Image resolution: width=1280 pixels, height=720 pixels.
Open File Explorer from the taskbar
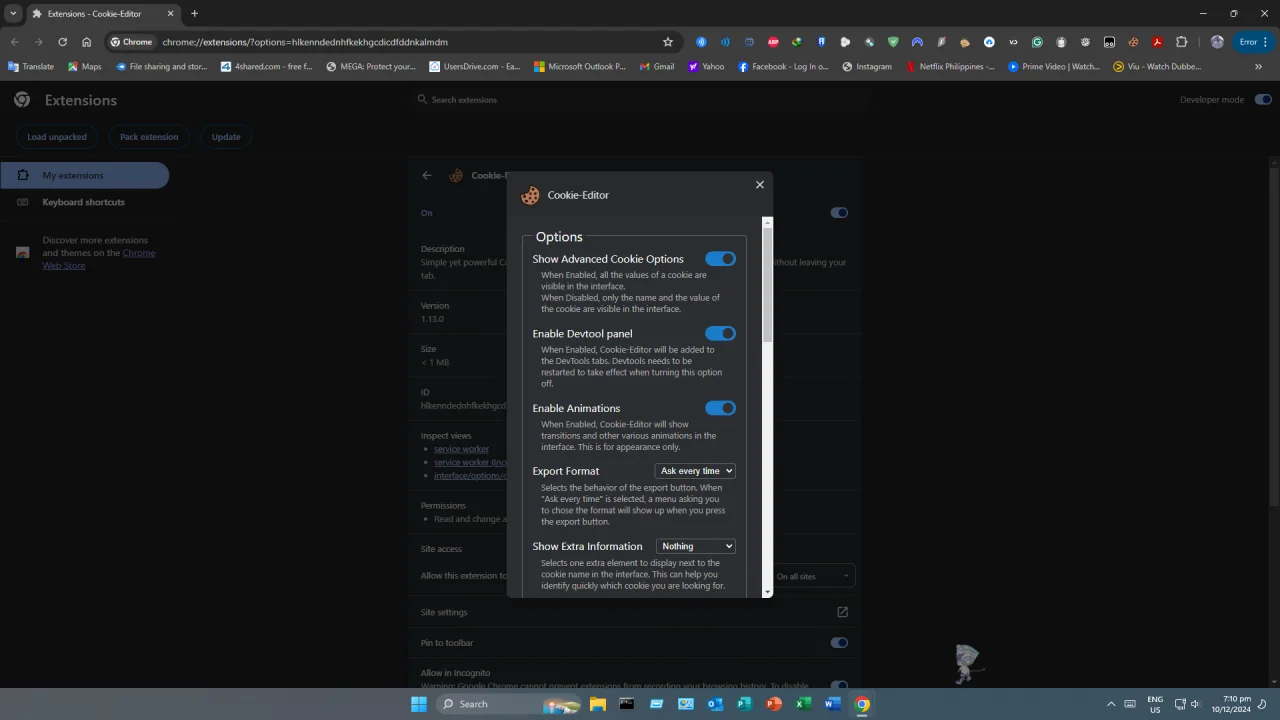pos(598,704)
